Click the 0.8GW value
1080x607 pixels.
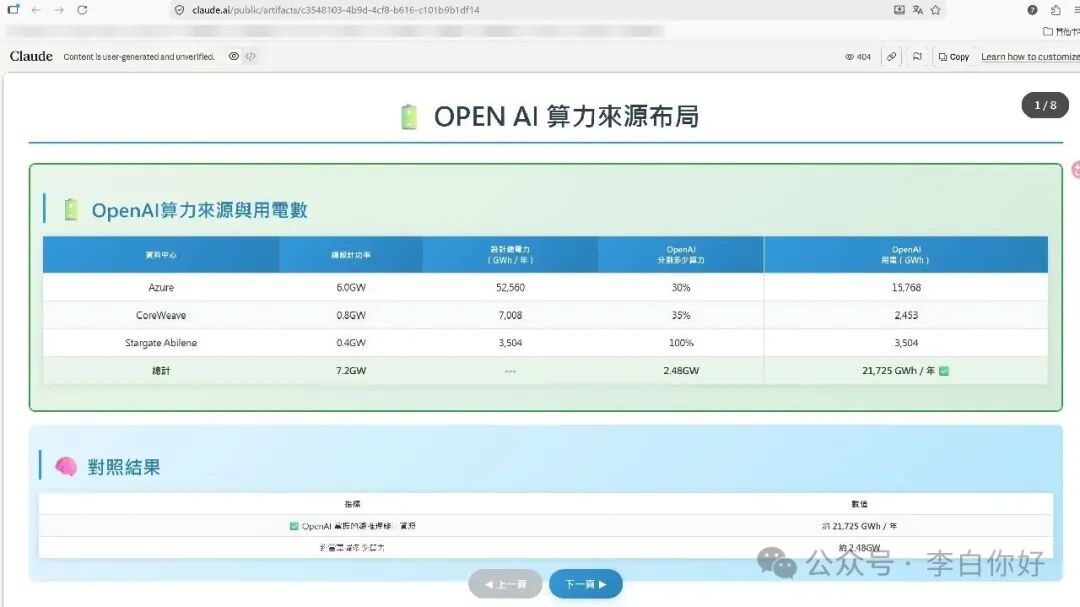pos(351,315)
